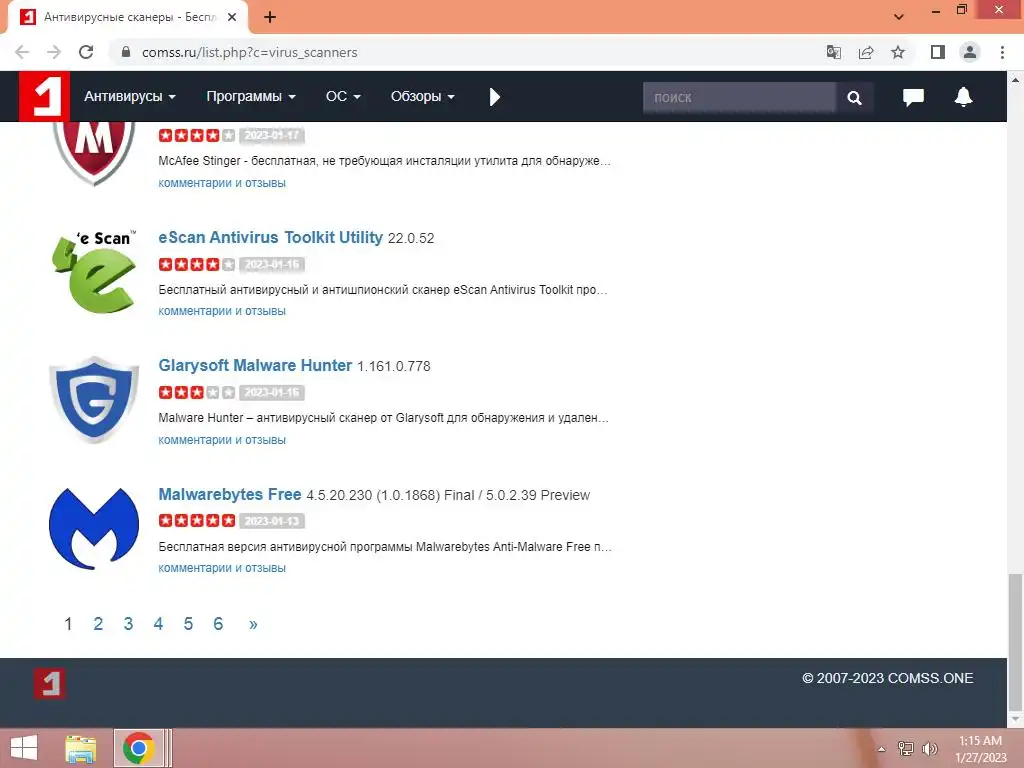Open the tab search chevron
The image size is (1024, 768).
pyautogui.click(x=899, y=17)
